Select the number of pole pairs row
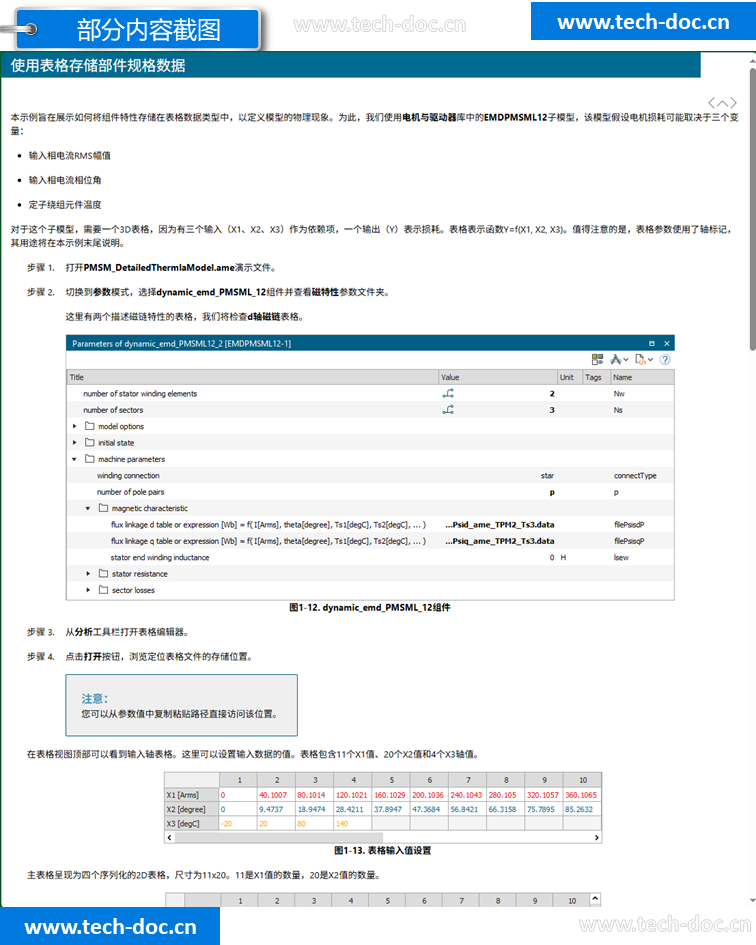This screenshot has height=945, width=756. pyautogui.click(x=370, y=492)
